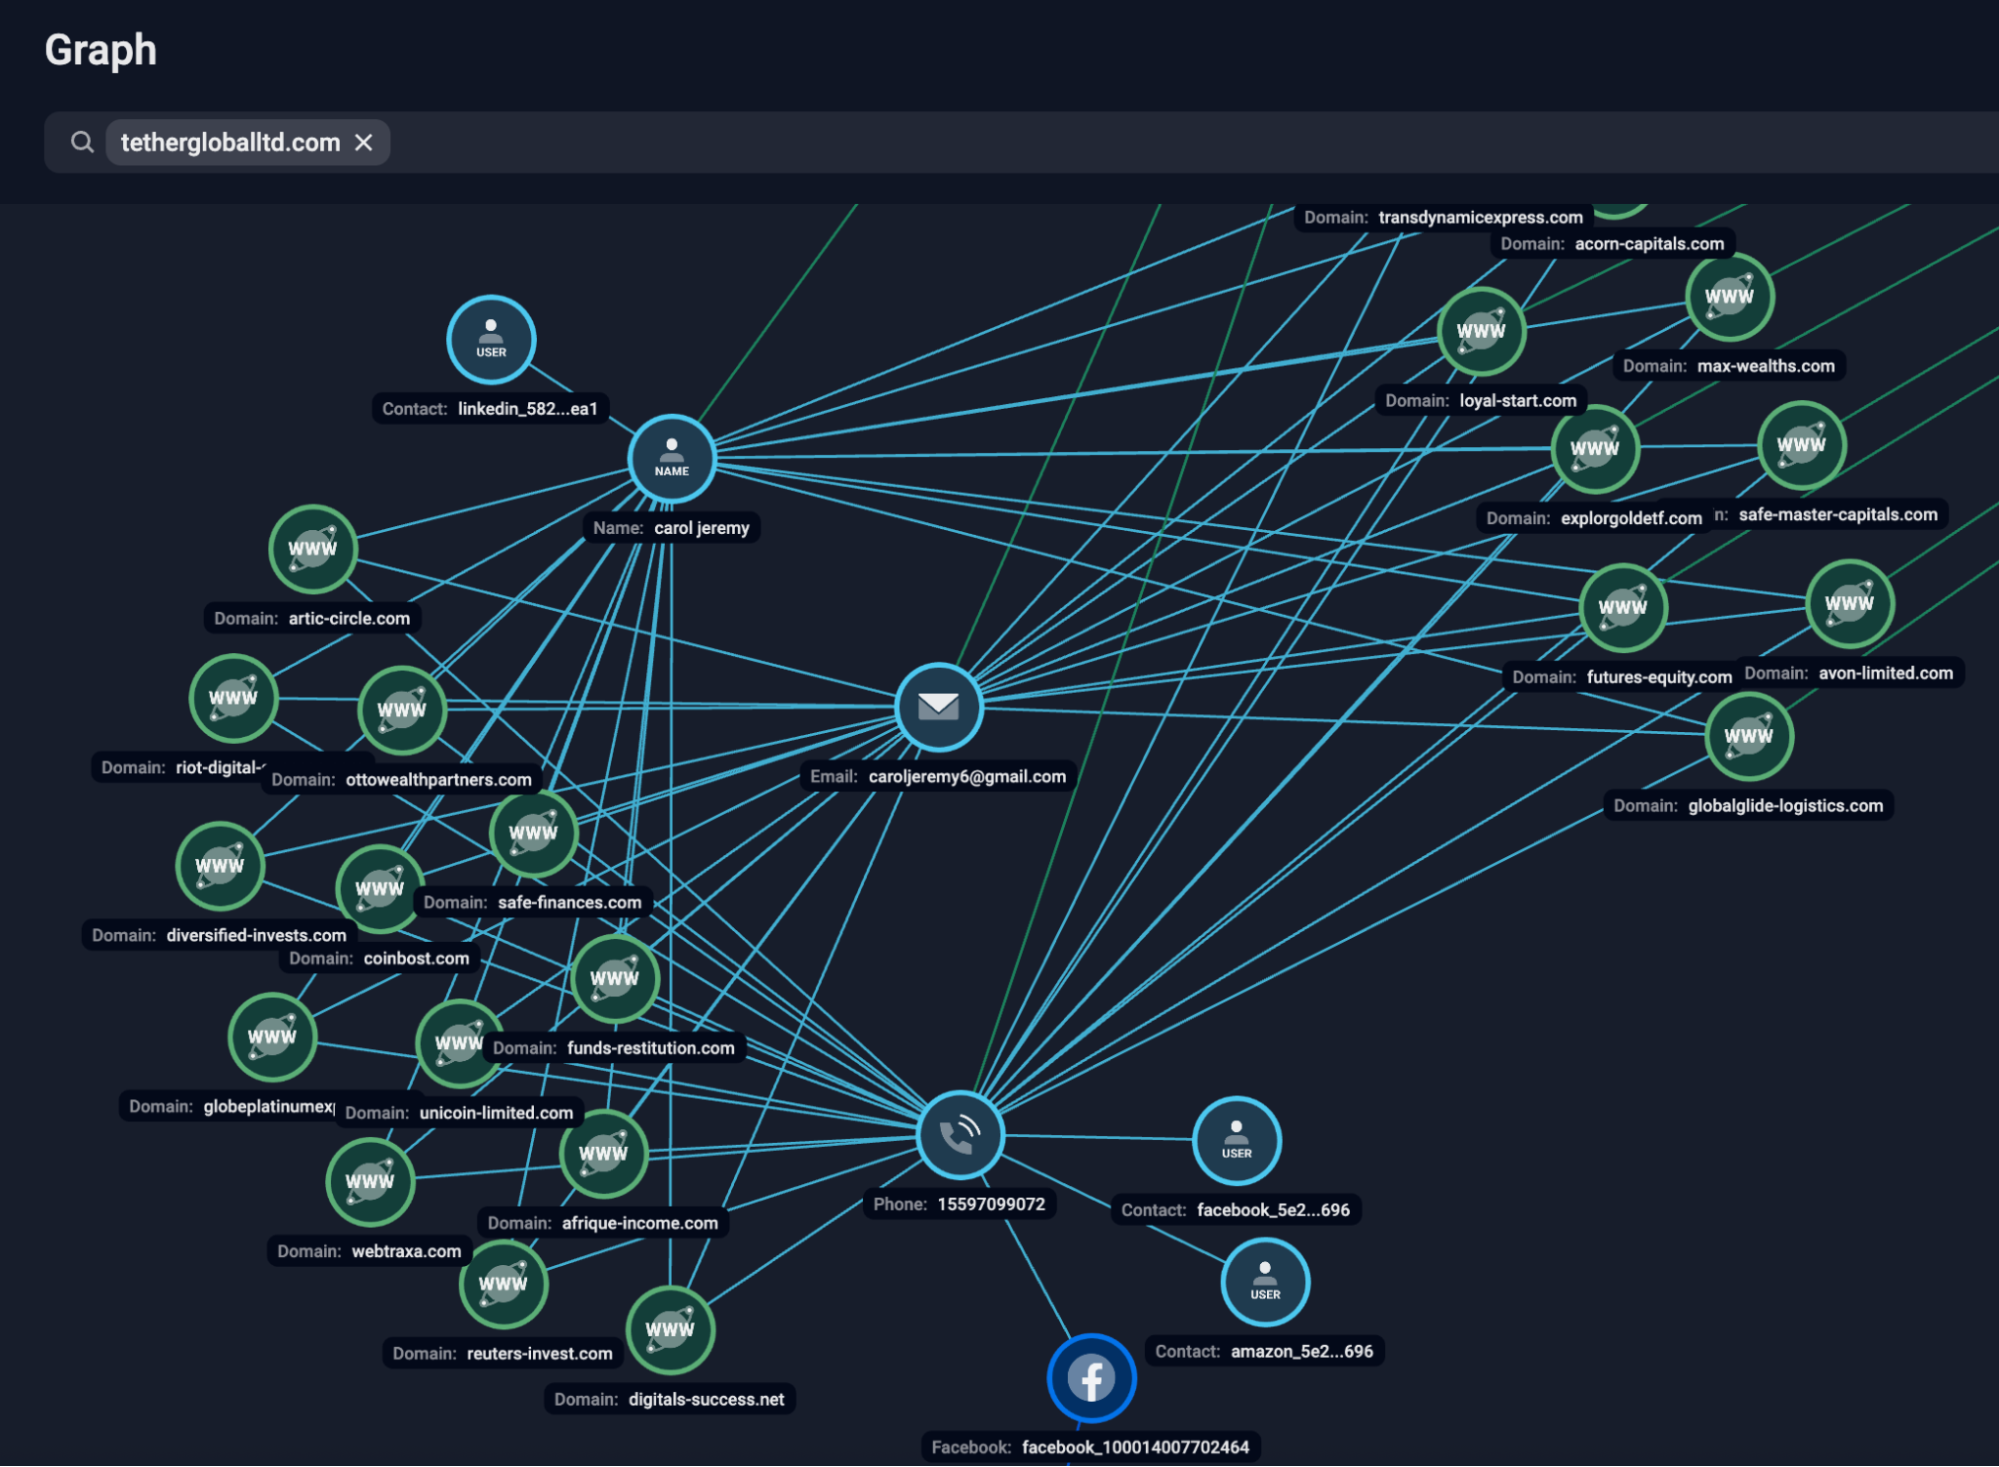Click the Domain: digitals-success.net label

(669, 1400)
